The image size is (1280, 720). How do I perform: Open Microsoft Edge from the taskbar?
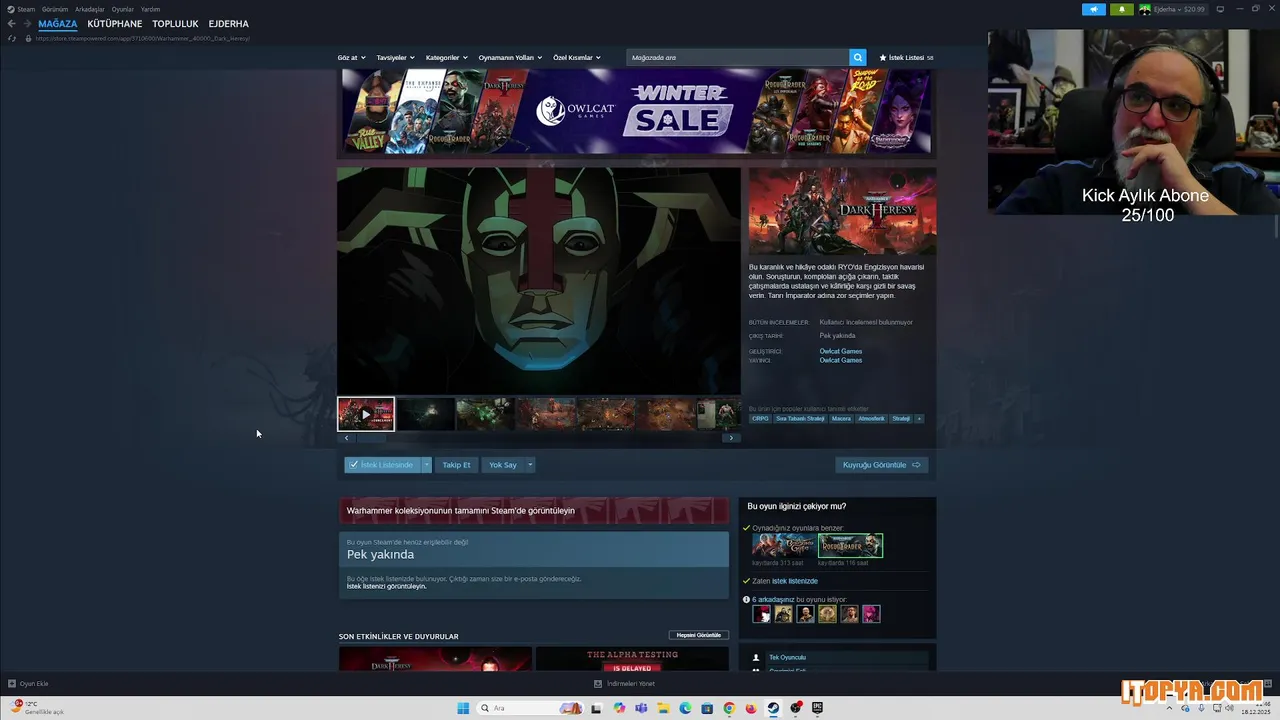(x=685, y=708)
